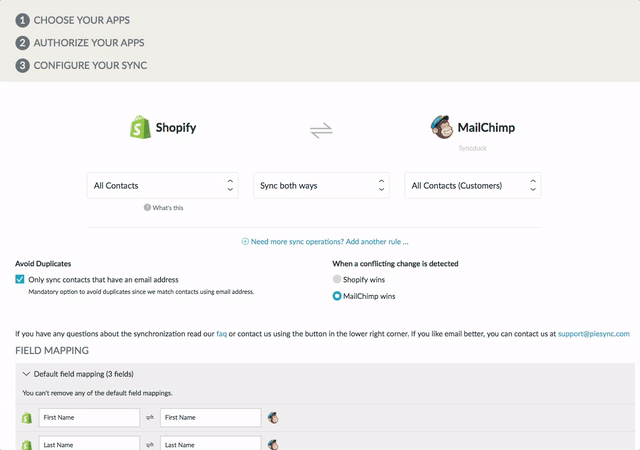Open Shopify All Contacts dropdown

click(162, 185)
